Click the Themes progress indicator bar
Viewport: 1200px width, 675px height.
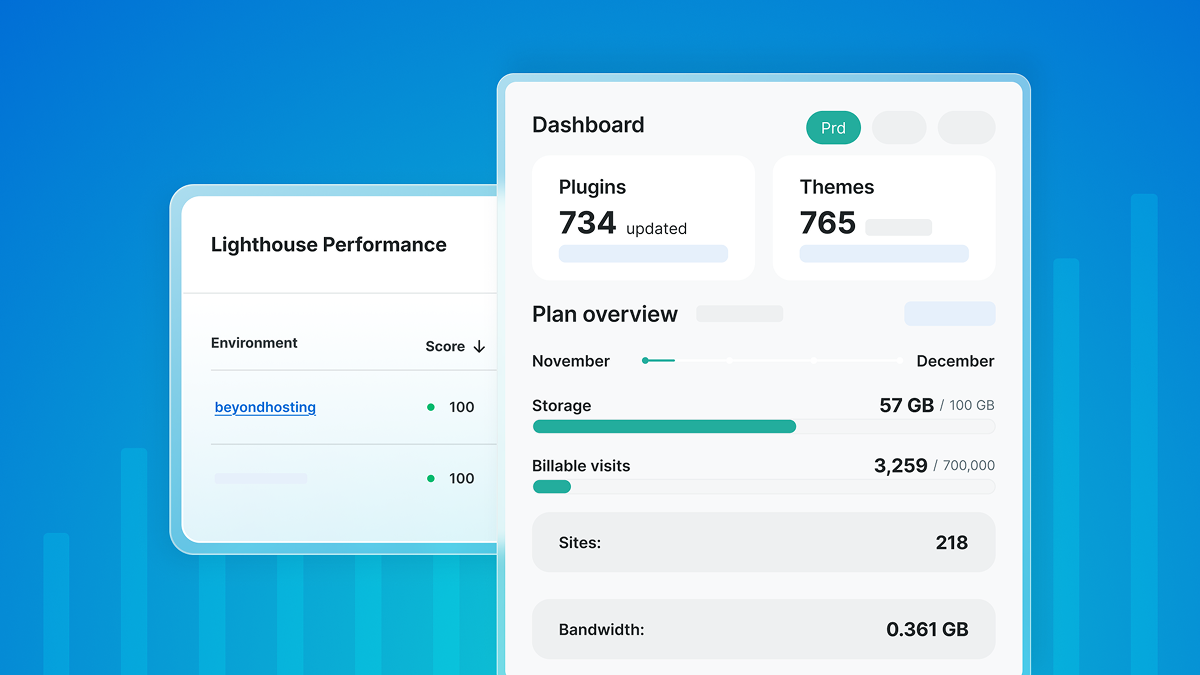click(x=884, y=253)
